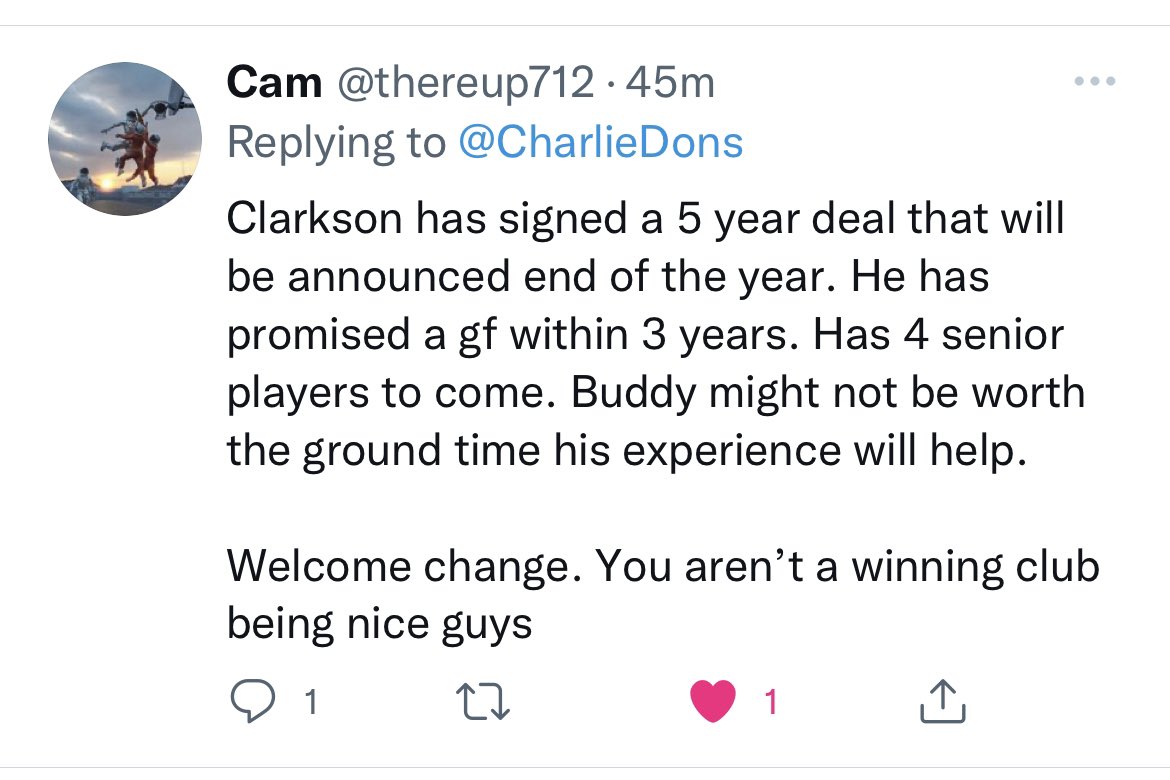The width and height of the screenshot is (1170, 780).
Task: Click the line starting "players to come"
Action: pyautogui.click(x=655, y=392)
